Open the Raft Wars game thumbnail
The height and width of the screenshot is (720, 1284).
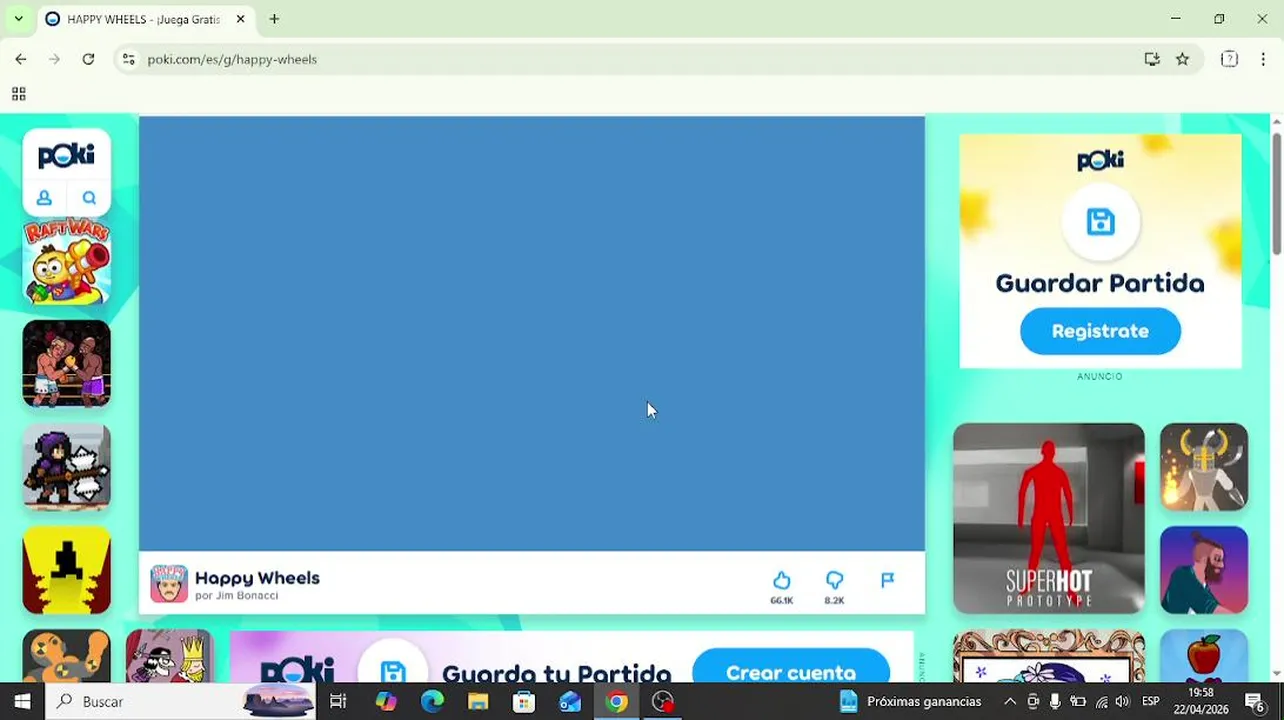(x=66, y=261)
